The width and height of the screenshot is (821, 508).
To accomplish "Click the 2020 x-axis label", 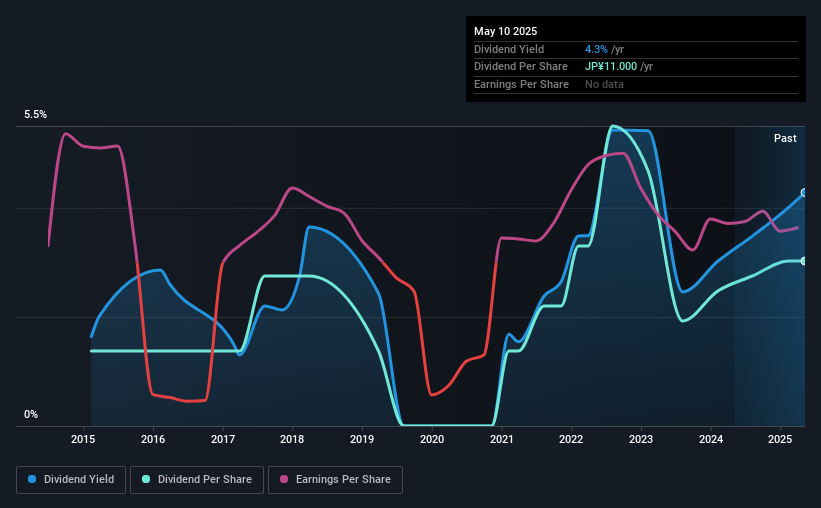I will (x=432, y=439).
